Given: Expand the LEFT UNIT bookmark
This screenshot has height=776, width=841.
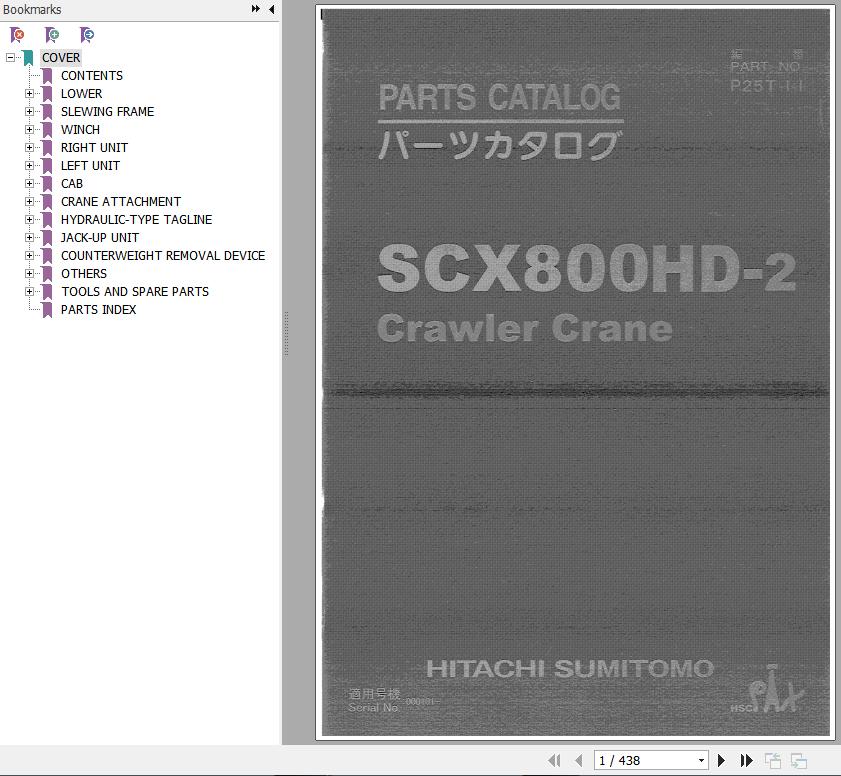Looking at the screenshot, I should pyautogui.click(x=29, y=165).
